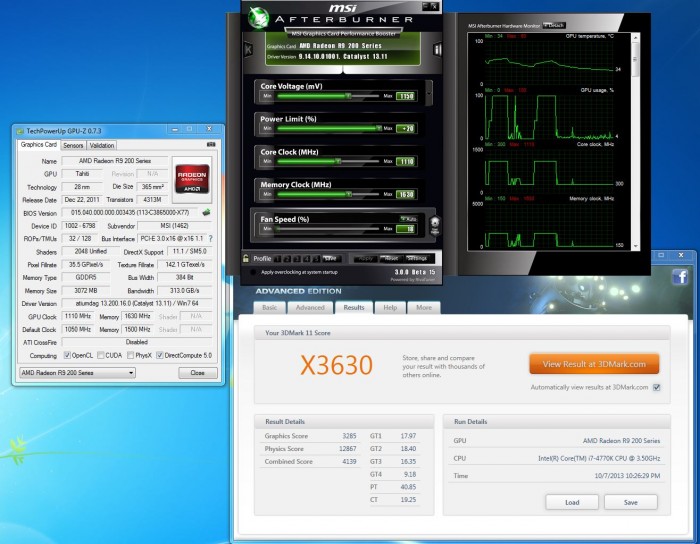Uncheck automatically view results at 3DMark.com
This screenshot has height=544, width=700.
[x=656, y=387]
